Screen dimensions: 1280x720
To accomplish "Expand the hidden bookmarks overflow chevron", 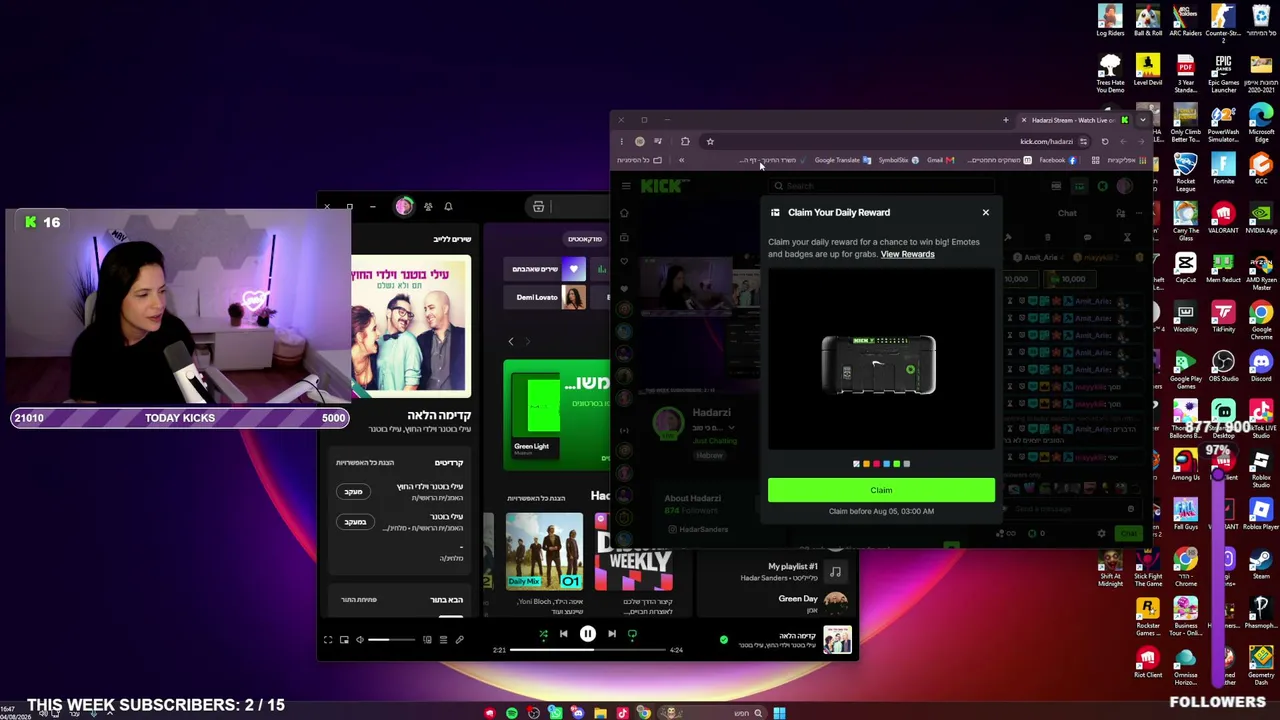I will tap(681, 160).
